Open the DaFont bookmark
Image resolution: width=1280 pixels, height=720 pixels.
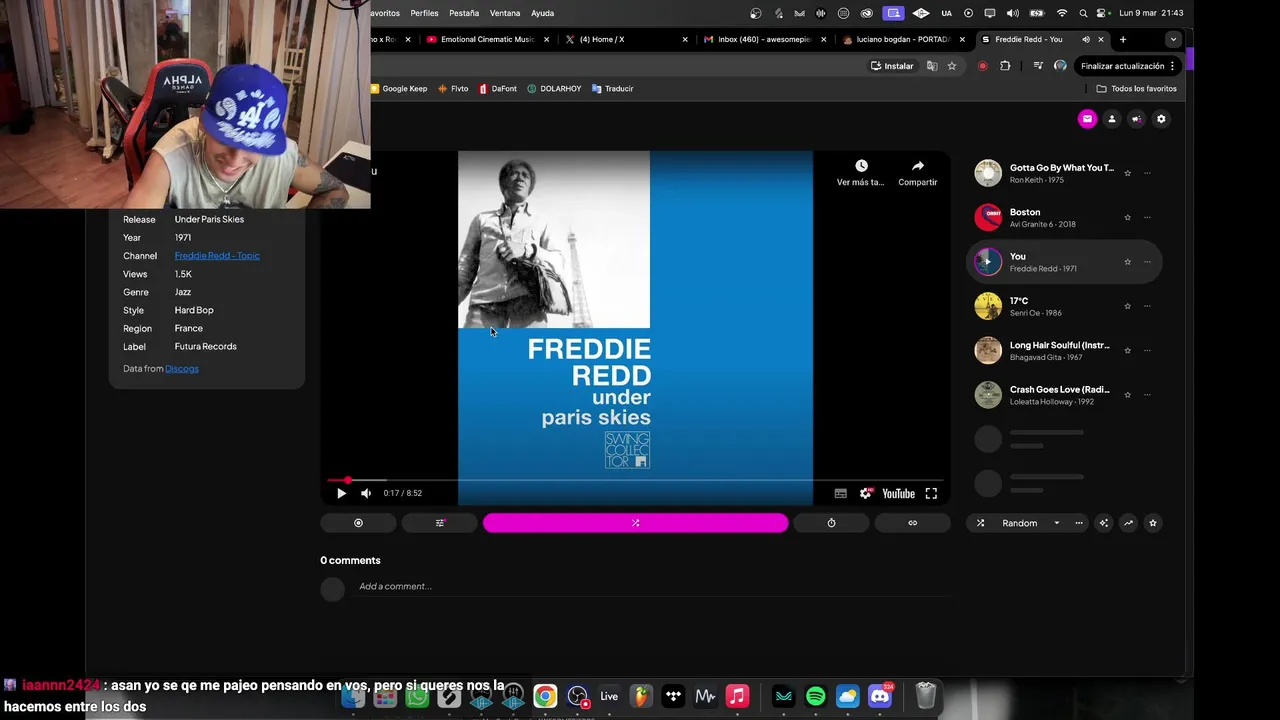click(498, 88)
